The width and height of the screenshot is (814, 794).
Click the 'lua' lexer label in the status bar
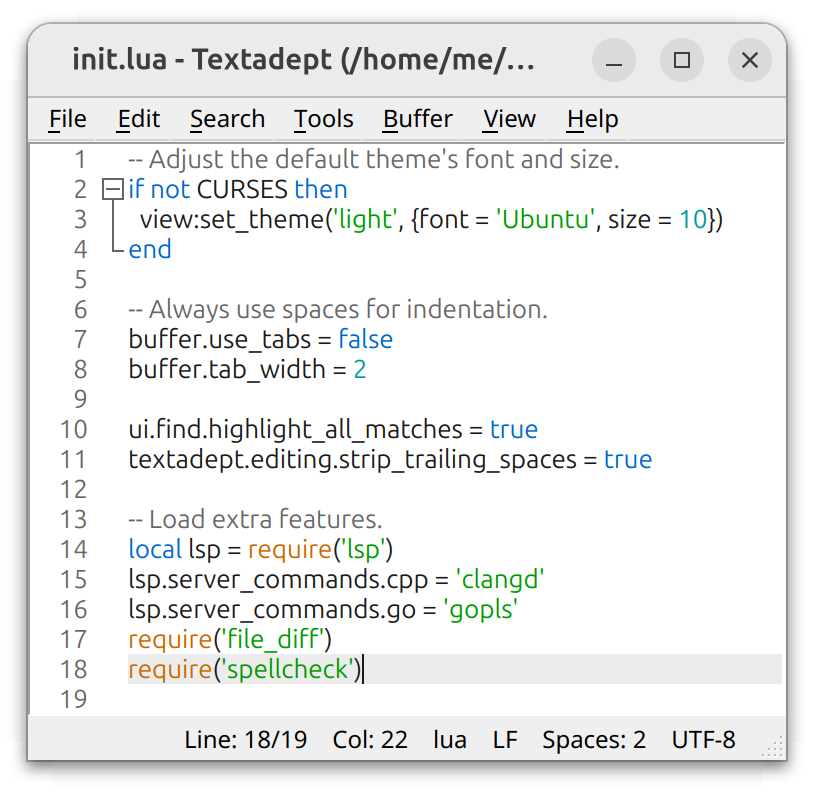click(x=450, y=739)
